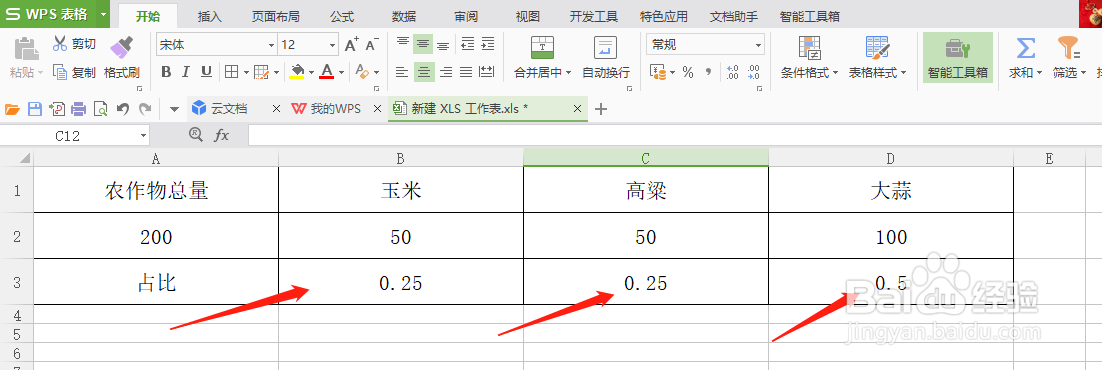Image resolution: width=1102 pixels, height=370 pixels.
Task: Open number format dropdown 常规
Action: click(758, 45)
